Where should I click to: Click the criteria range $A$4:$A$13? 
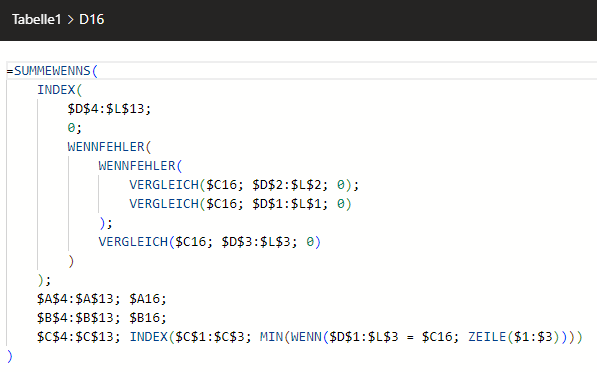click(x=75, y=299)
